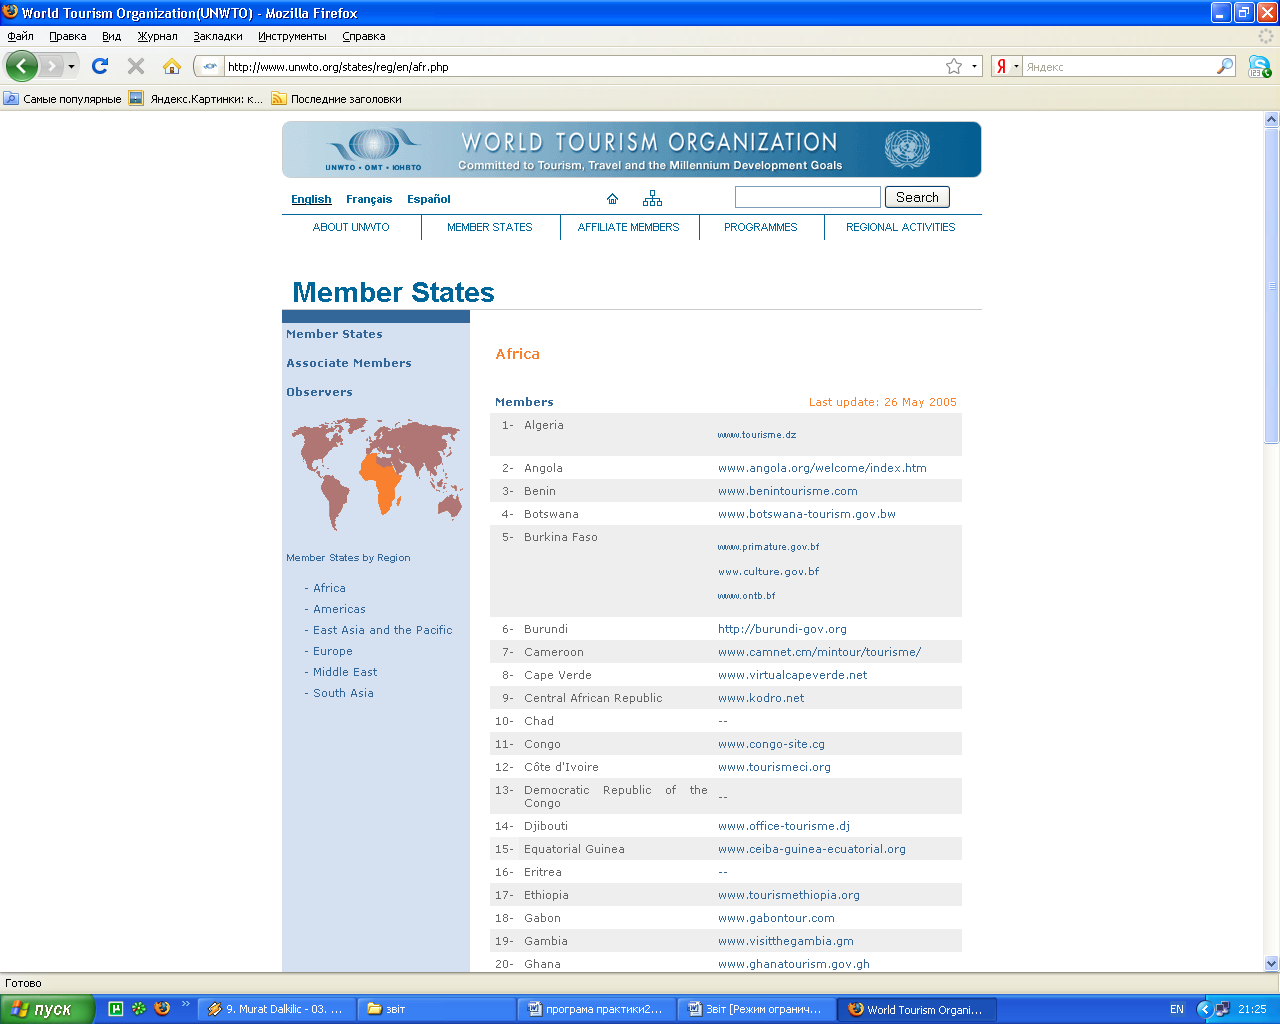
Task: Open the www.botswana-tourism.gov.bw link
Action: pyautogui.click(x=807, y=514)
